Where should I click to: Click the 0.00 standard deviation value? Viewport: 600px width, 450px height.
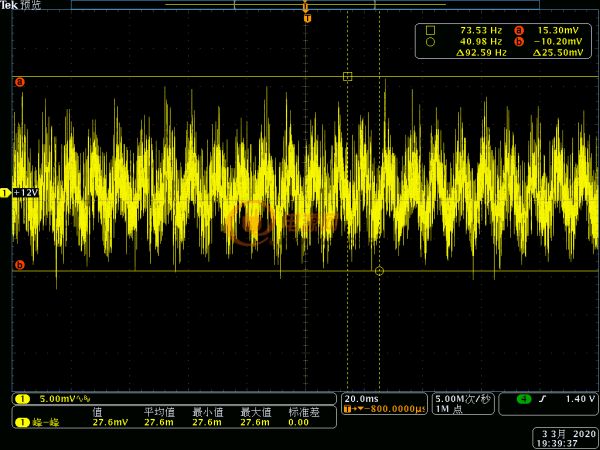click(298, 422)
